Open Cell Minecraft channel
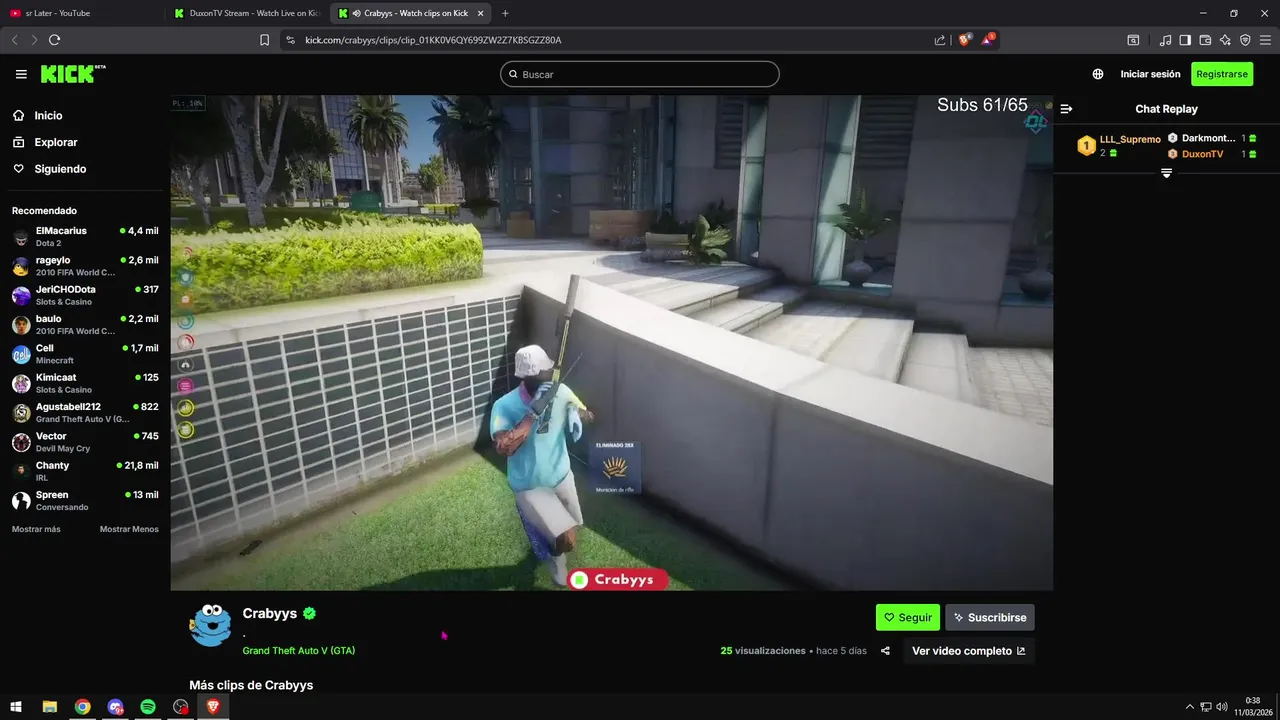Viewport: 1280px width, 720px height. [x=85, y=354]
